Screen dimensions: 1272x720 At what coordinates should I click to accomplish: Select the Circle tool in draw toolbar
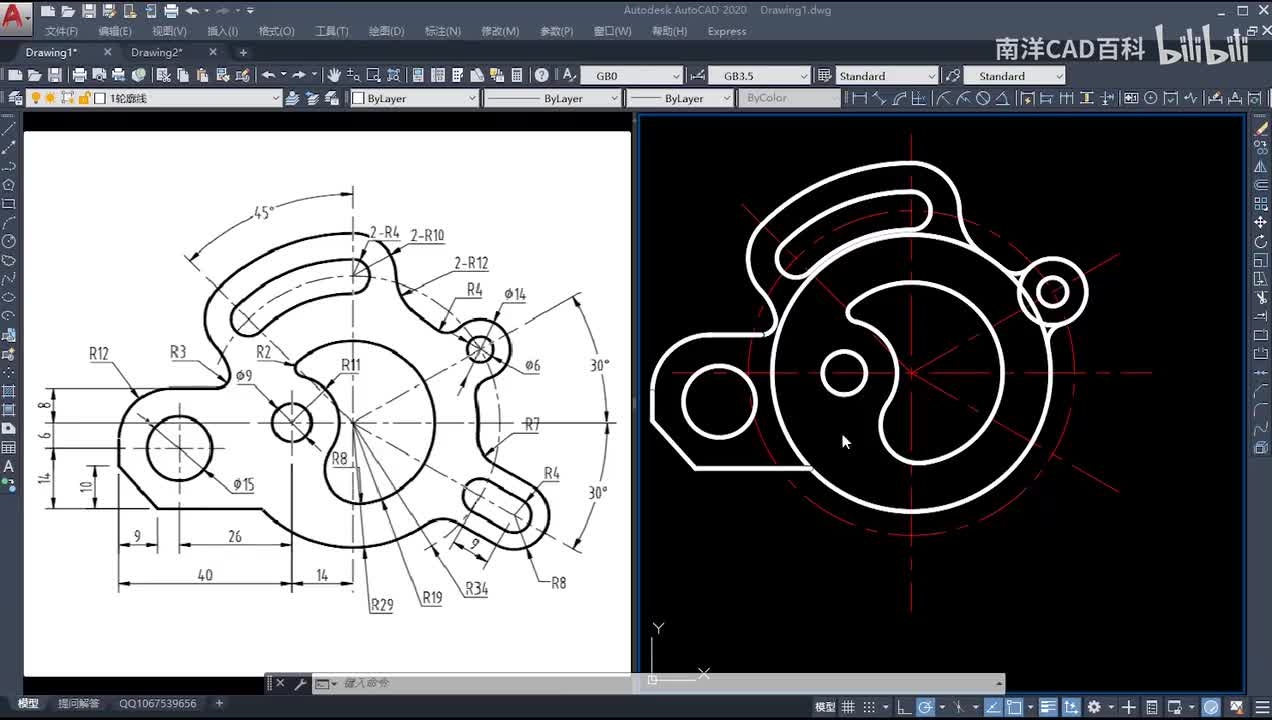[9, 241]
